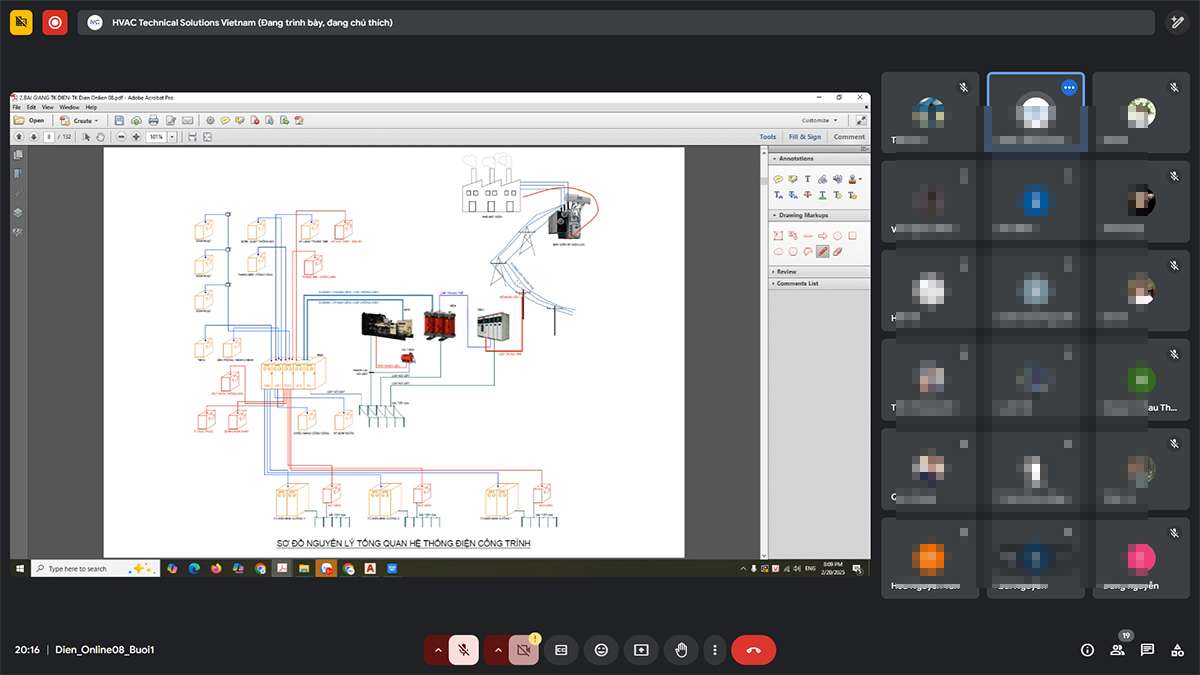The image size is (1200, 675).
Task: Unmute the microphone in the call bar
Action: point(463,650)
